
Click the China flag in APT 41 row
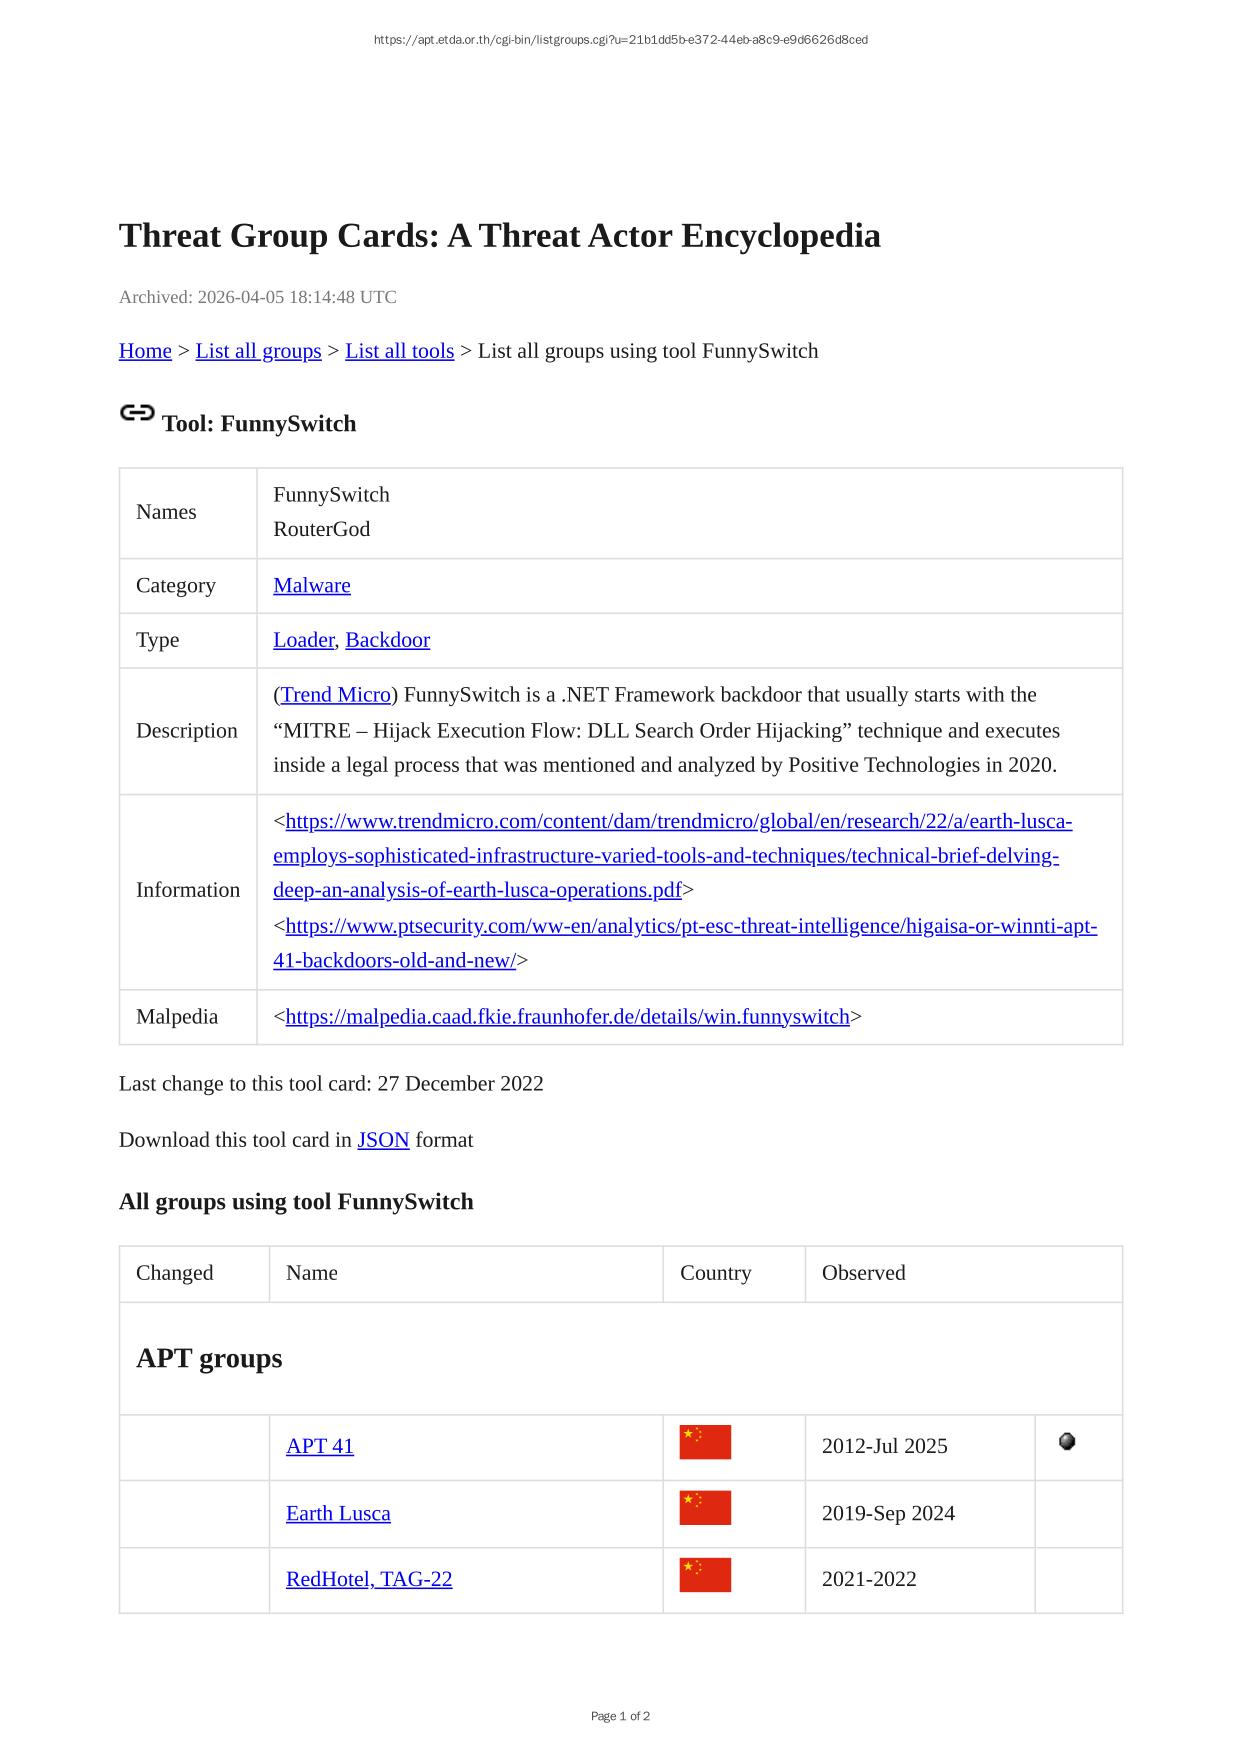[x=705, y=1442]
